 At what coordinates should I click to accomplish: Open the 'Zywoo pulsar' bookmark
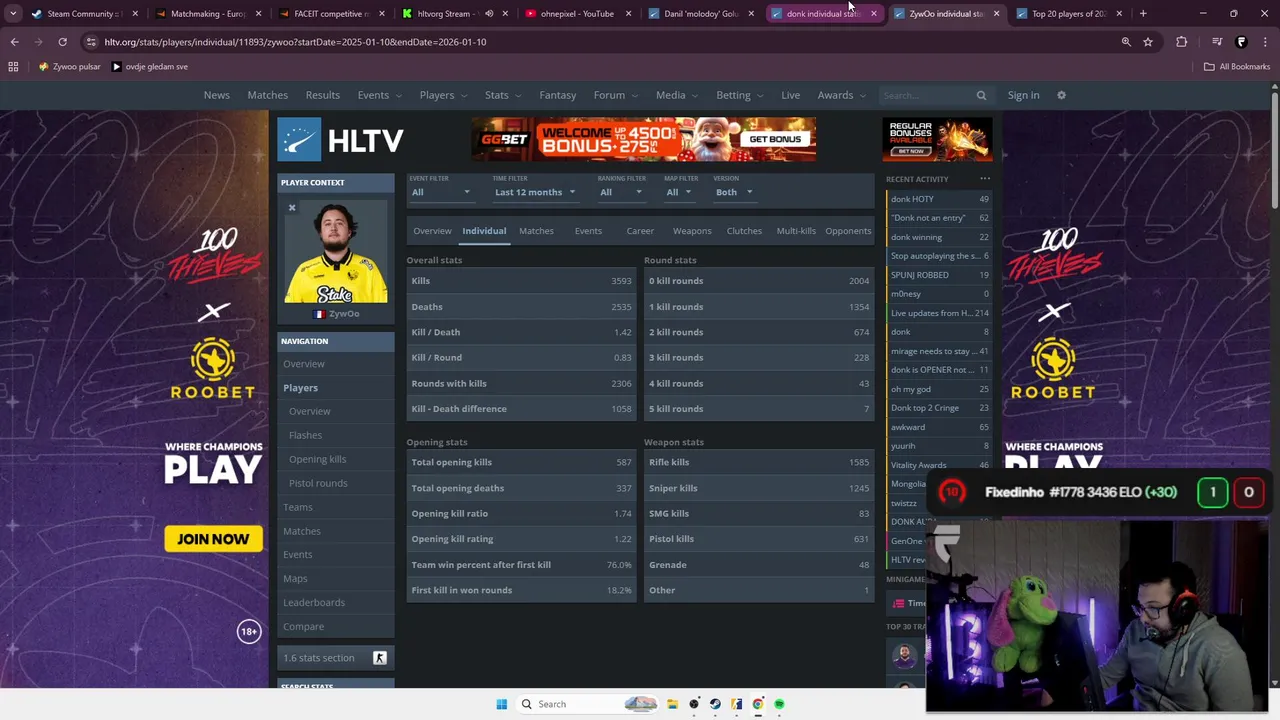[70, 67]
